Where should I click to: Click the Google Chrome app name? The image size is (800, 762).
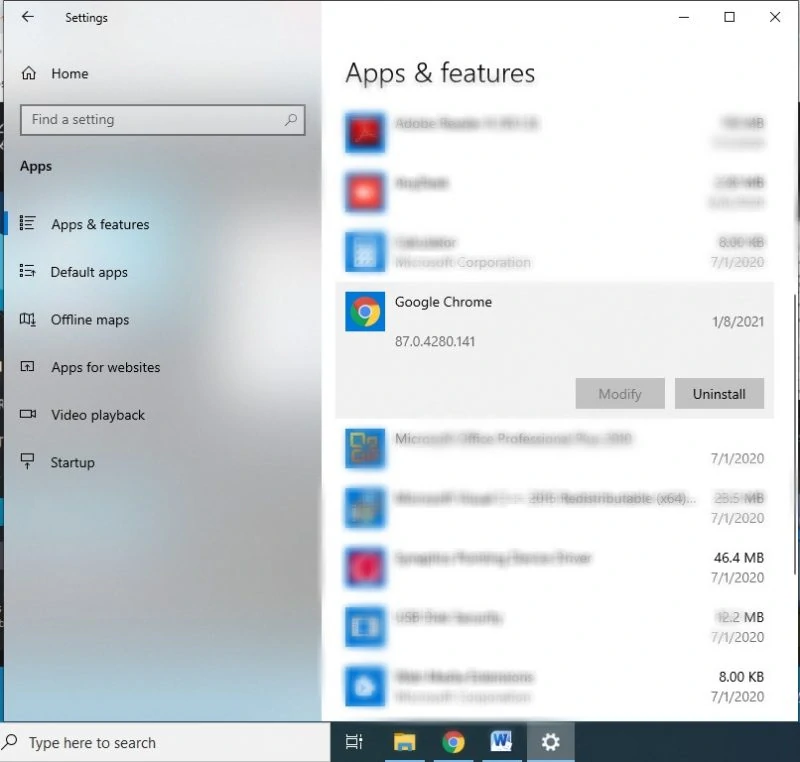click(x=443, y=302)
